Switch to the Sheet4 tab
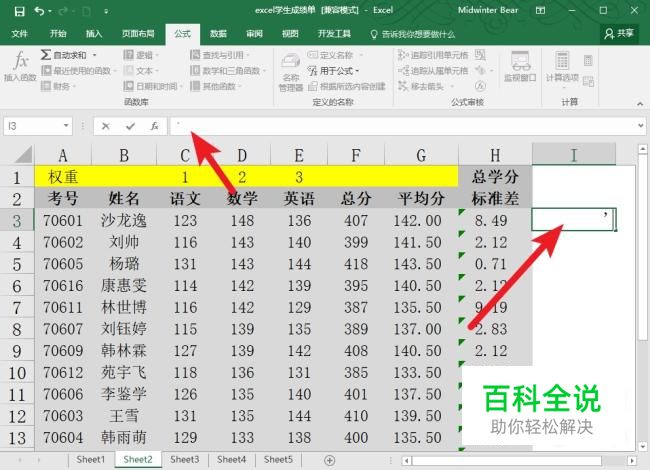This screenshot has width=650, height=470. tap(231, 460)
